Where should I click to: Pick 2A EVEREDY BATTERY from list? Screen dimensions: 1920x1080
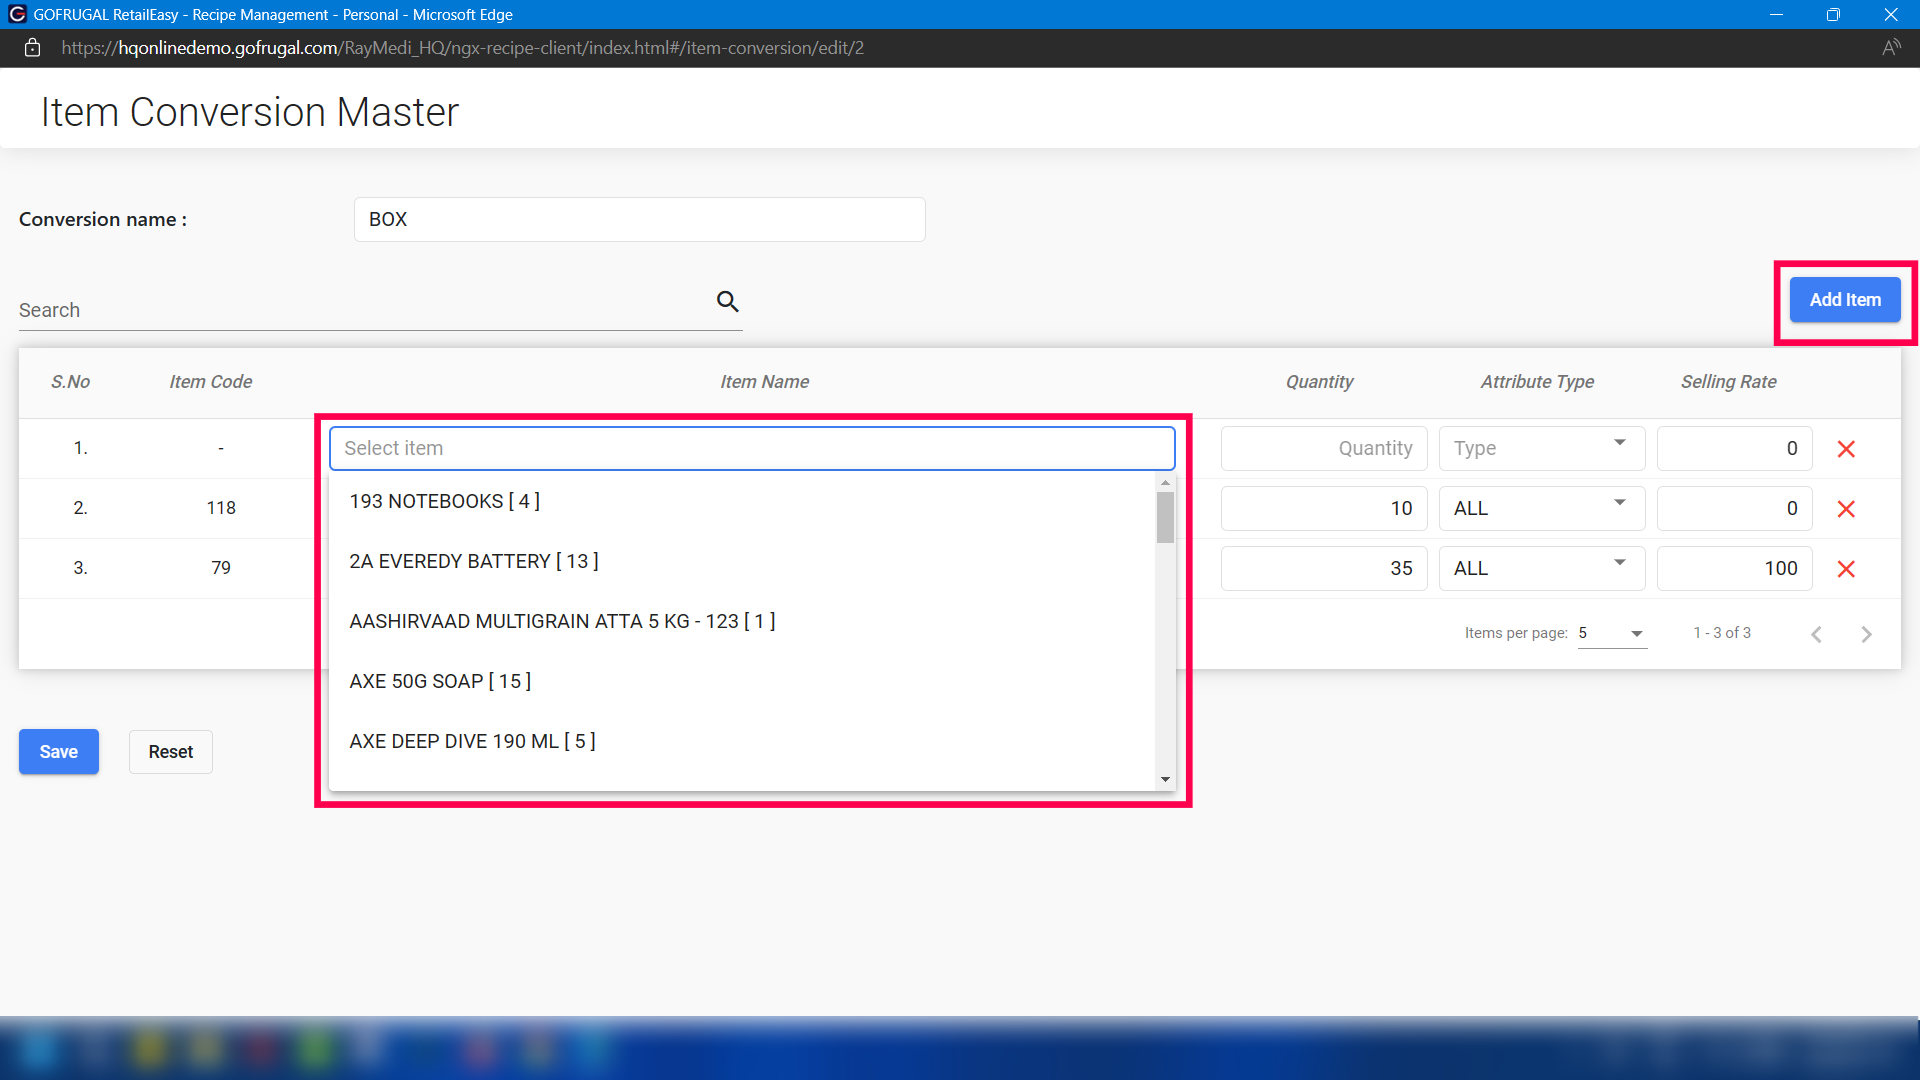pos(474,561)
